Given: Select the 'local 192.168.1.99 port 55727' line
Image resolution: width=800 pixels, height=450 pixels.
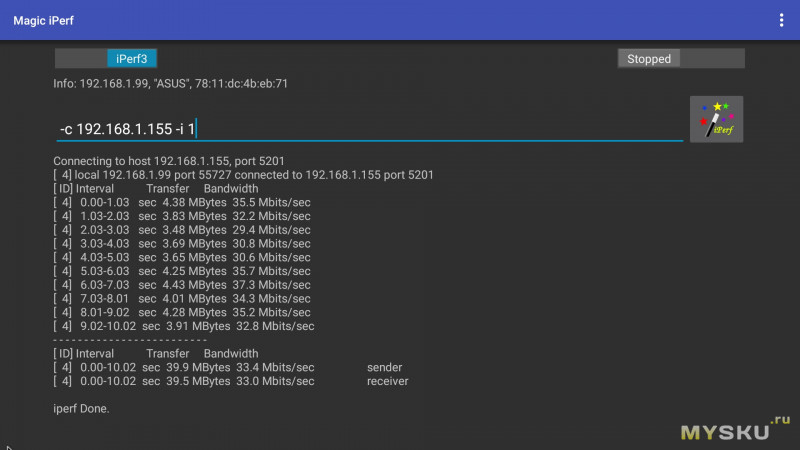Looking at the screenshot, I should point(243,175).
